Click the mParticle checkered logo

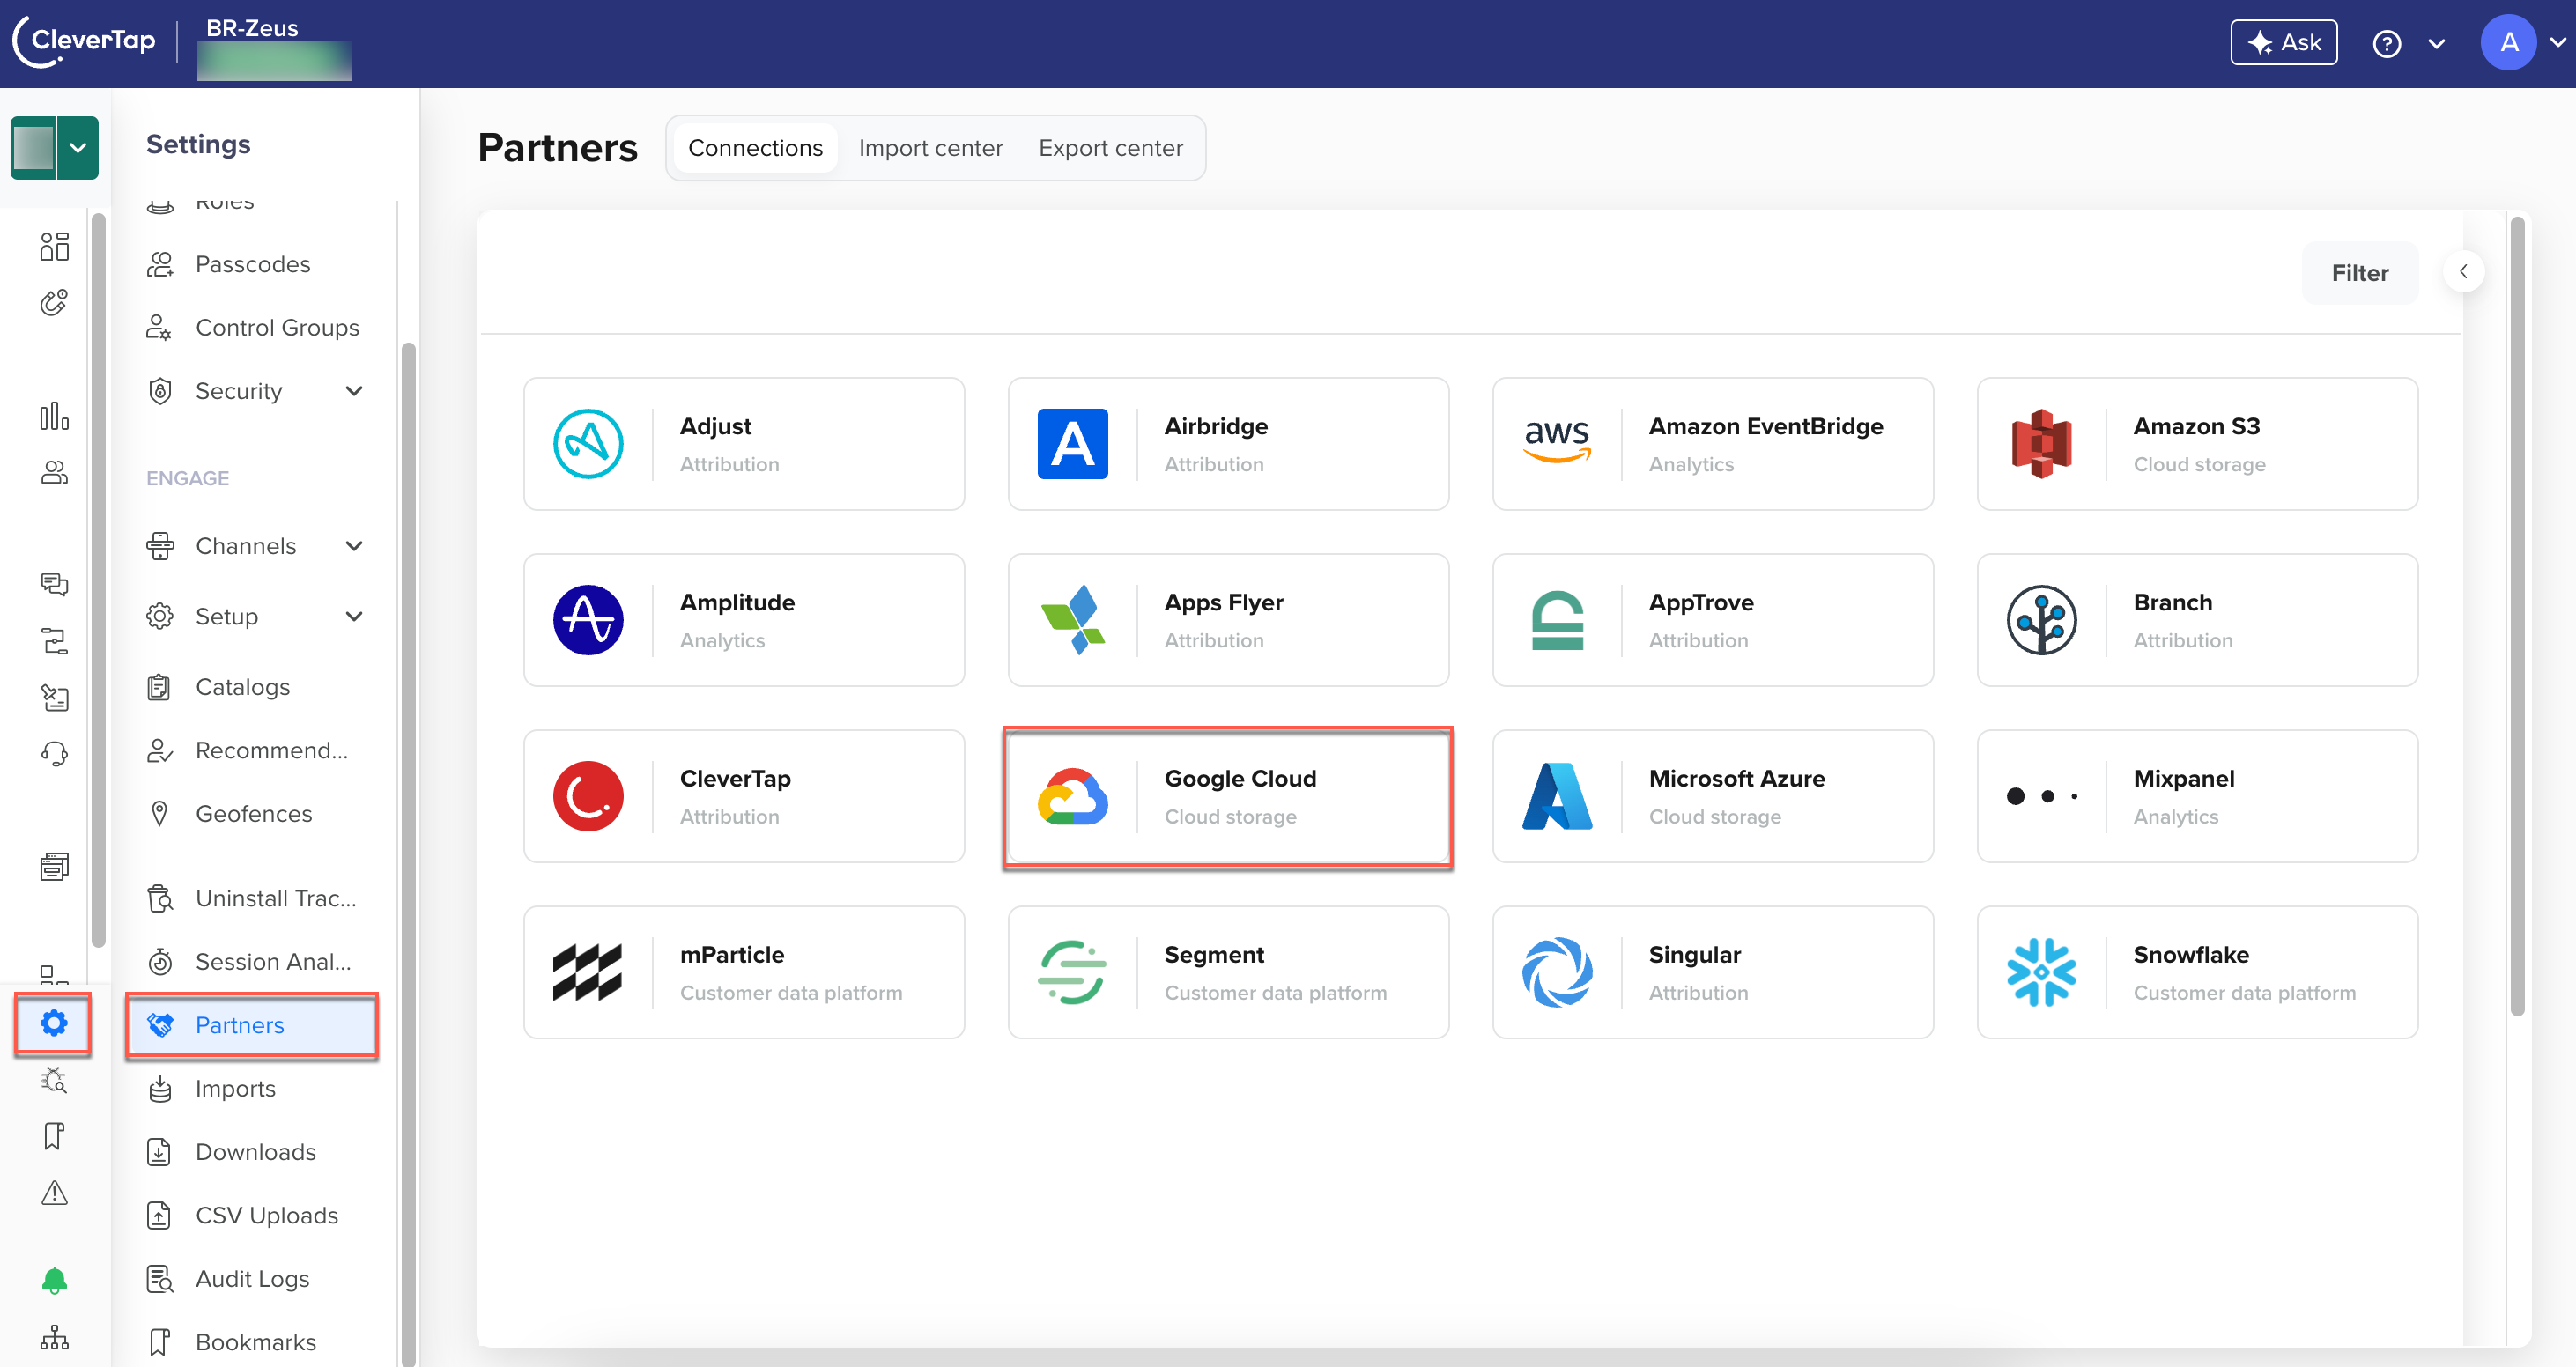[x=588, y=972]
